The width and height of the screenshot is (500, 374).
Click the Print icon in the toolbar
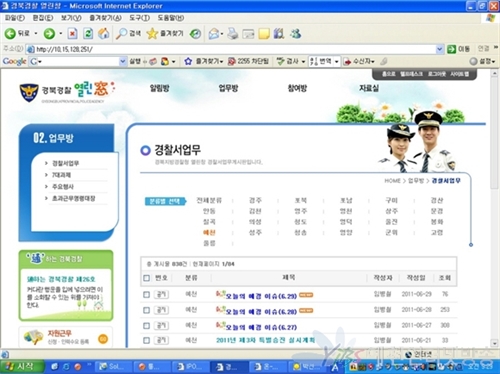point(233,33)
